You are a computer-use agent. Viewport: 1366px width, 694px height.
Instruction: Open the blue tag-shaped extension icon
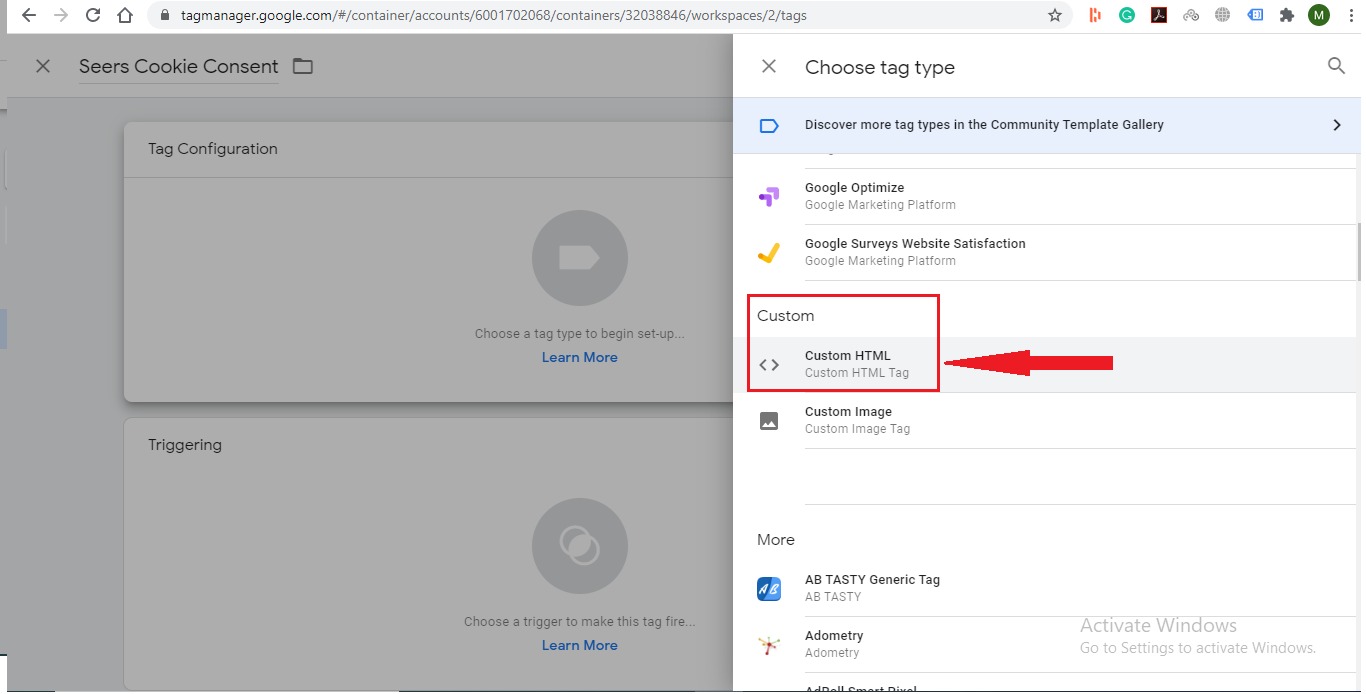pos(1255,15)
